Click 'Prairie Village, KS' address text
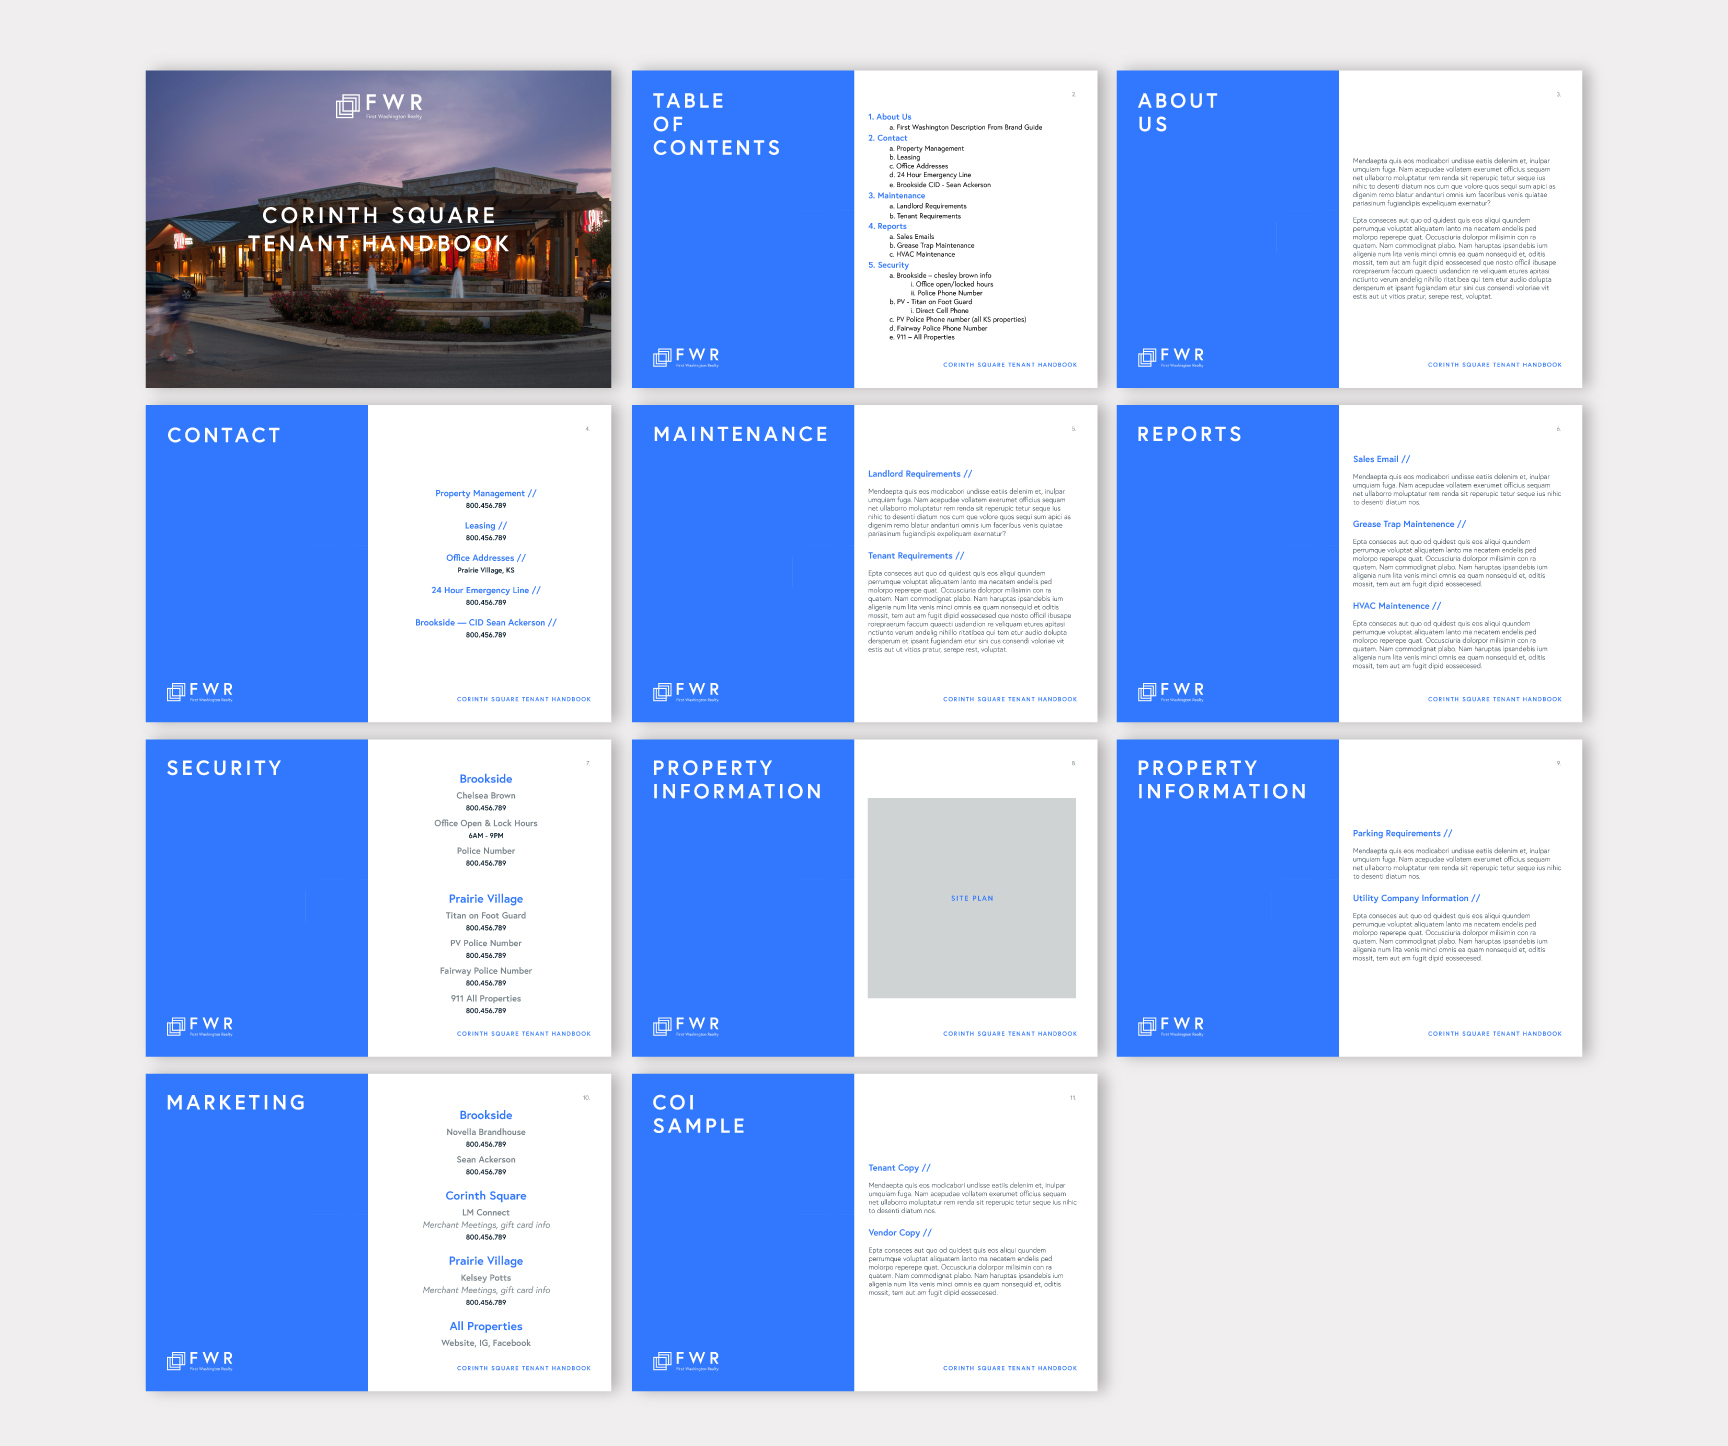 (x=486, y=570)
